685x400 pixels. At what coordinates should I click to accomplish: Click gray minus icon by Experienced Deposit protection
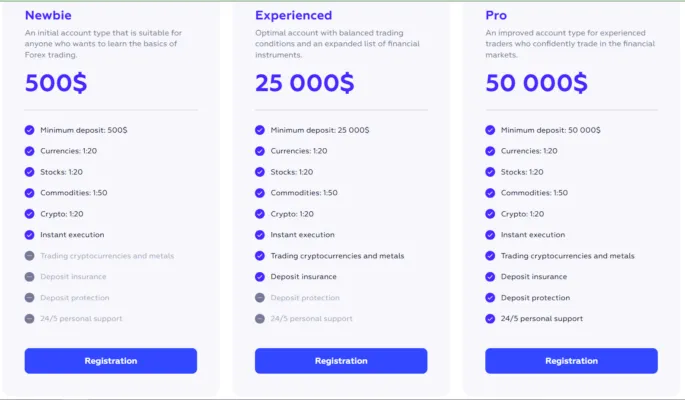coord(260,298)
